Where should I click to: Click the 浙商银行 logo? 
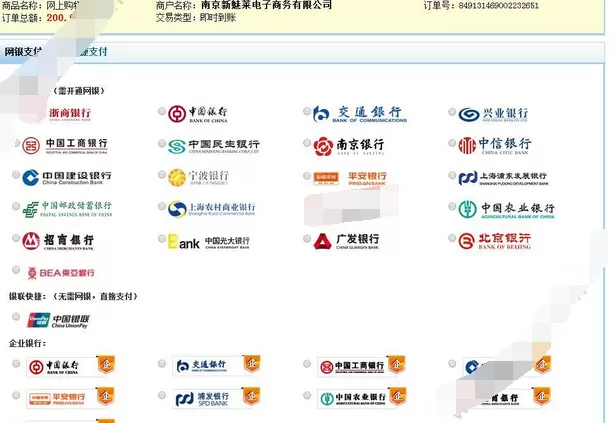click(x=70, y=114)
